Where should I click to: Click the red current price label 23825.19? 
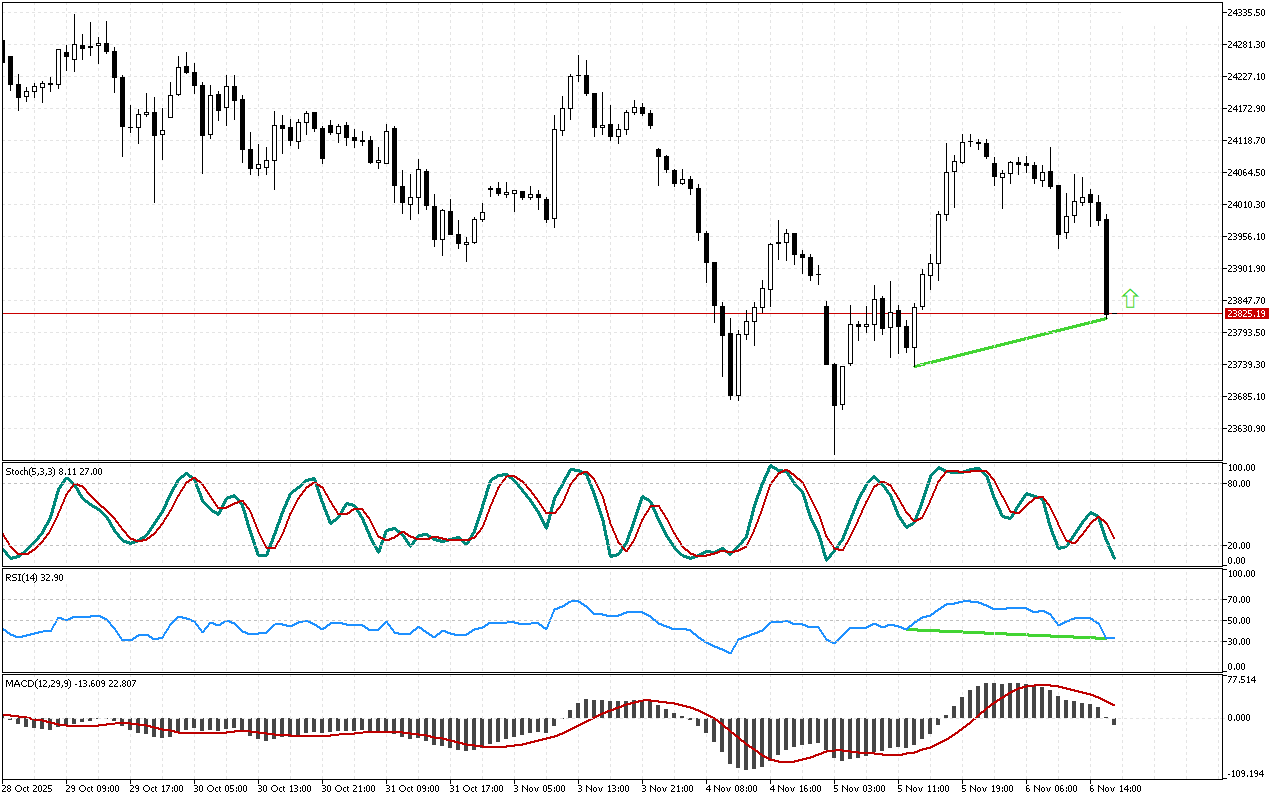tap(1246, 314)
